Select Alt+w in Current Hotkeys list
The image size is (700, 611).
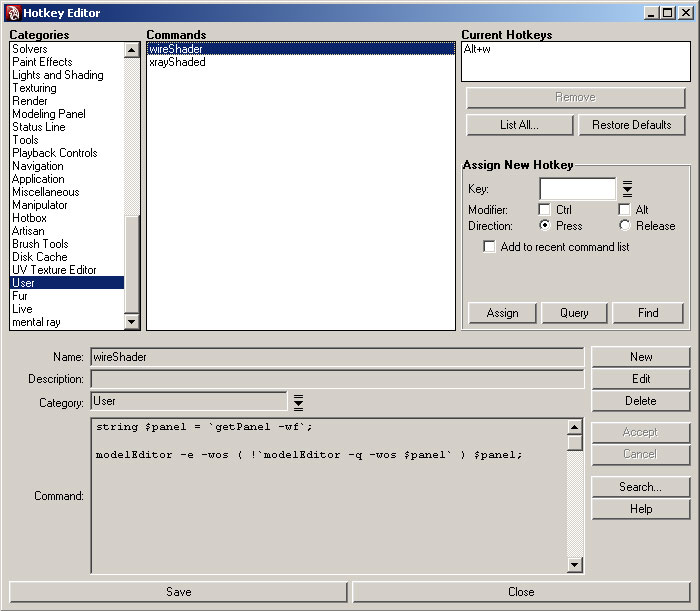point(476,49)
